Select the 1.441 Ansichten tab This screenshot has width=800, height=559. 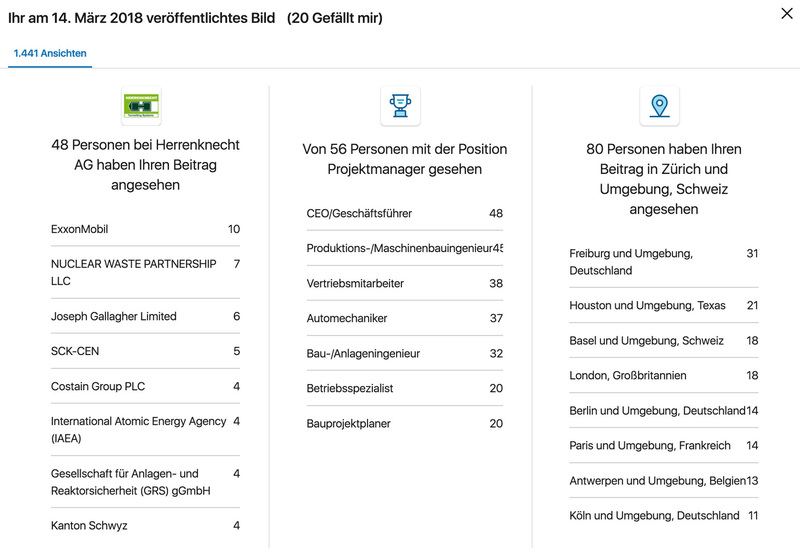pyautogui.click(x=50, y=53)
